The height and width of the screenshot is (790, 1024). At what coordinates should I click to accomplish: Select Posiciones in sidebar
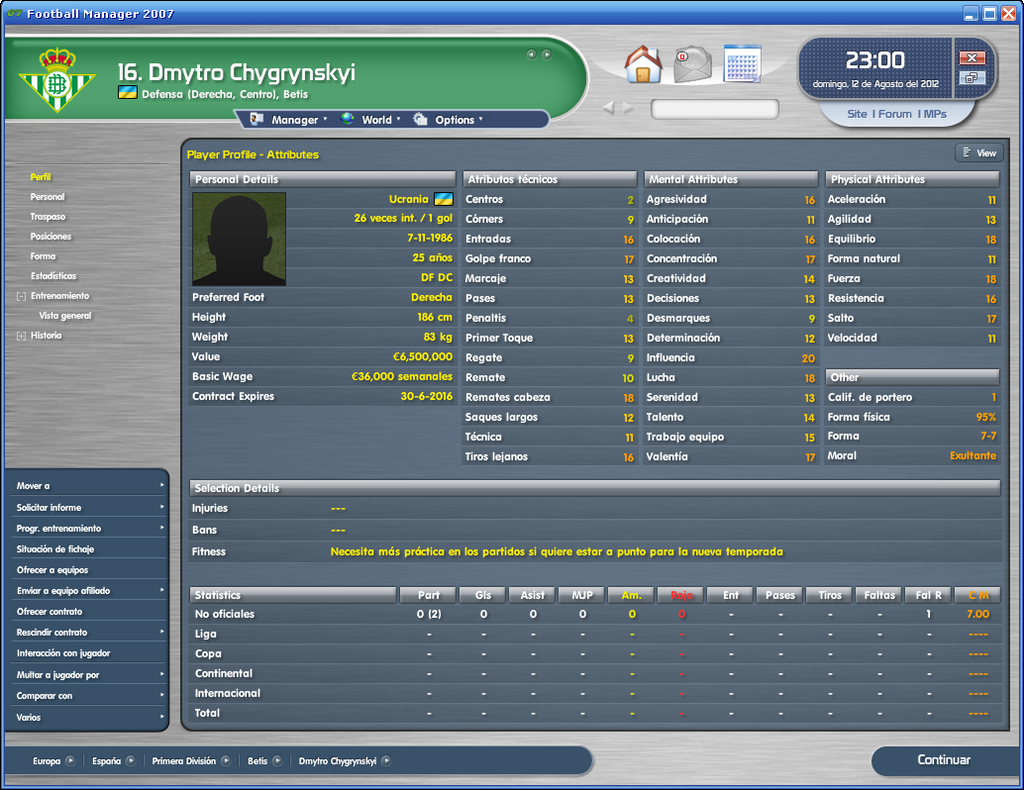coord(51,236)
